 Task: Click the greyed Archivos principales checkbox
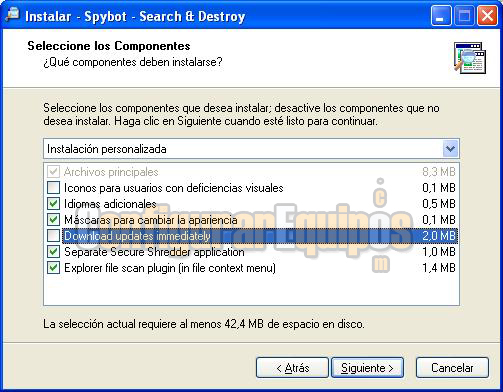click(53, 172)
